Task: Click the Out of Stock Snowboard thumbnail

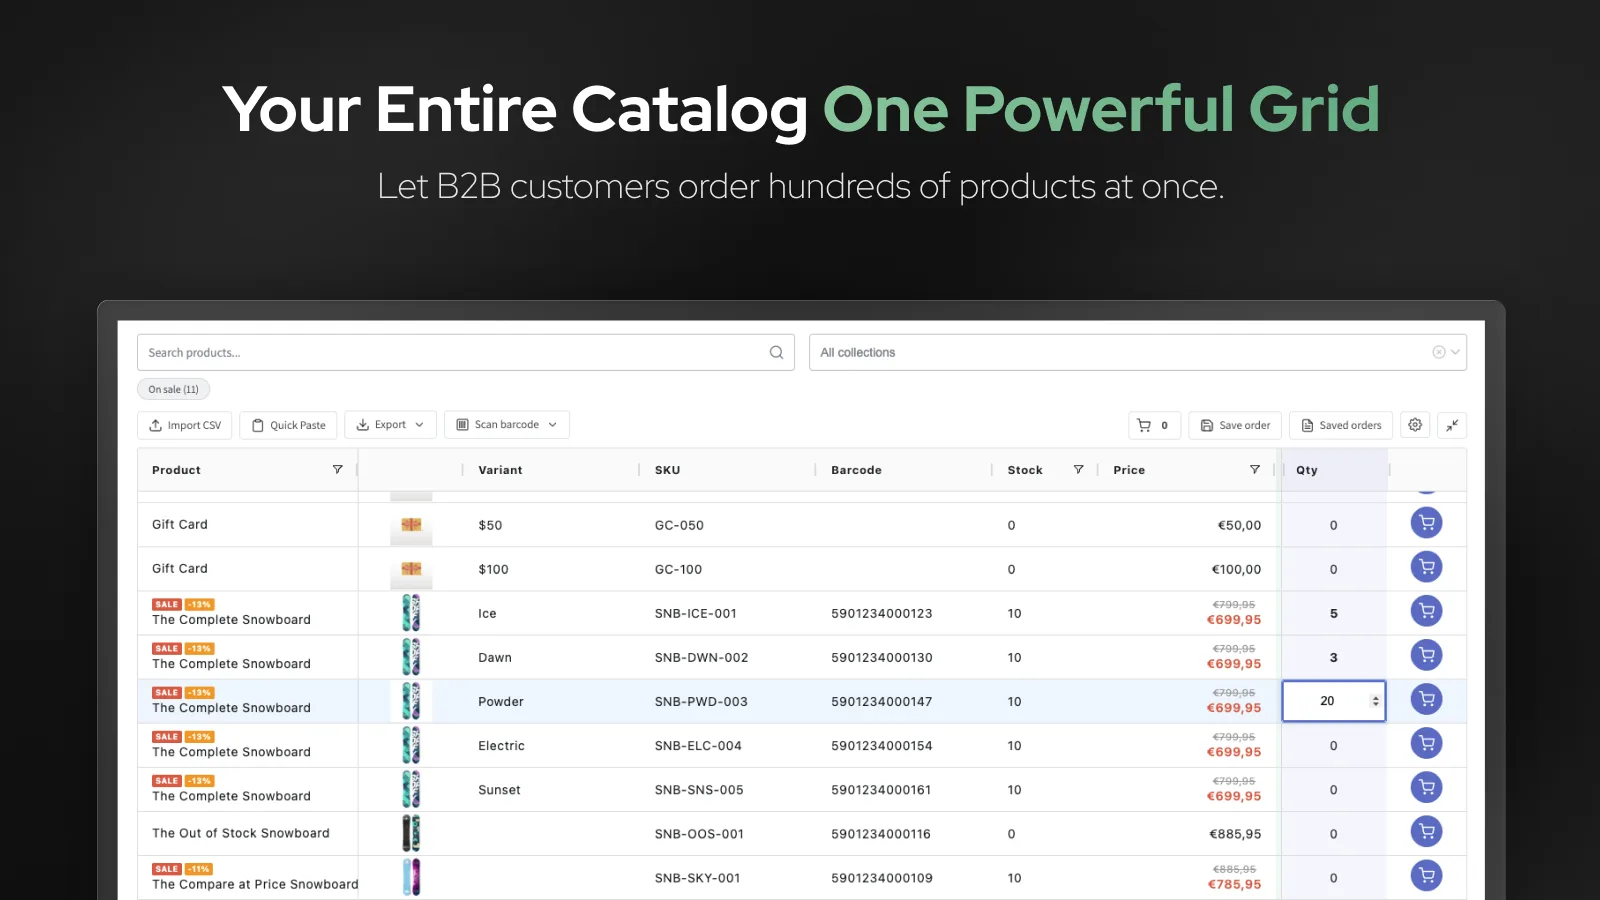Action: 411,833
